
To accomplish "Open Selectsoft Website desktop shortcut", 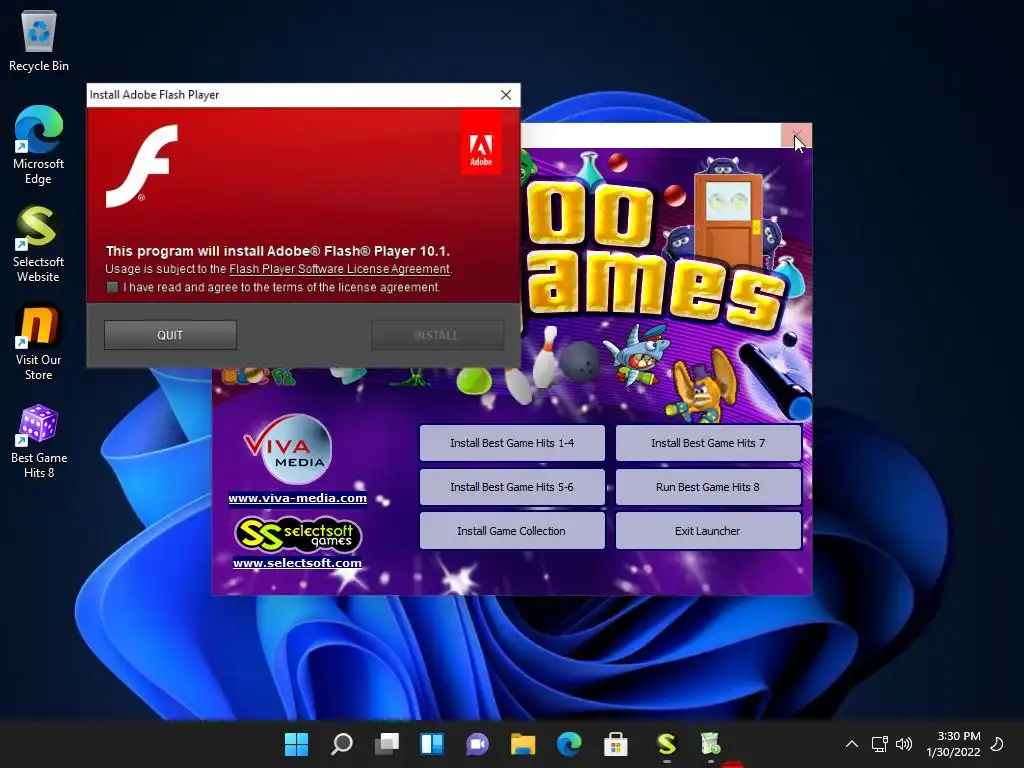I will click(x=39, y=243).
